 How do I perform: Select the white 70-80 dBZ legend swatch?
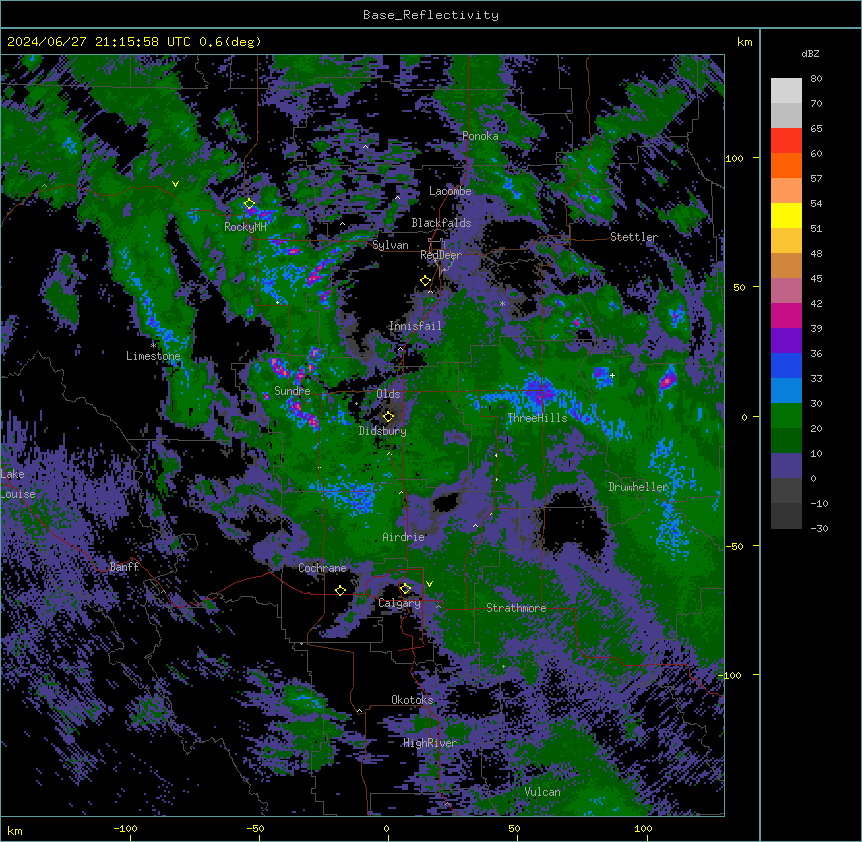click(x=786, y=91)
